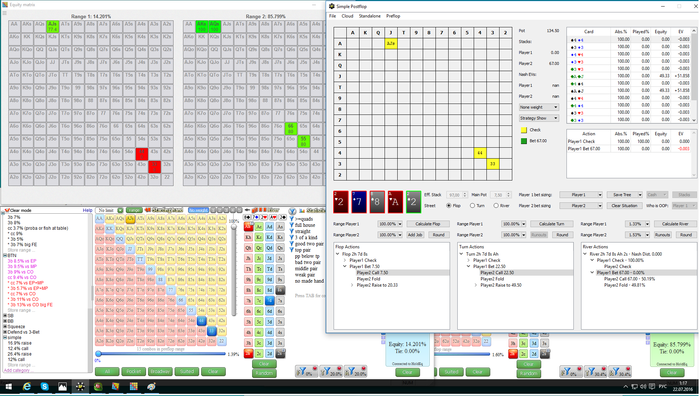700x396 pixels.
Task: Click the Clear Situation button
Action: pyautogui.click(x=624, y=206)
